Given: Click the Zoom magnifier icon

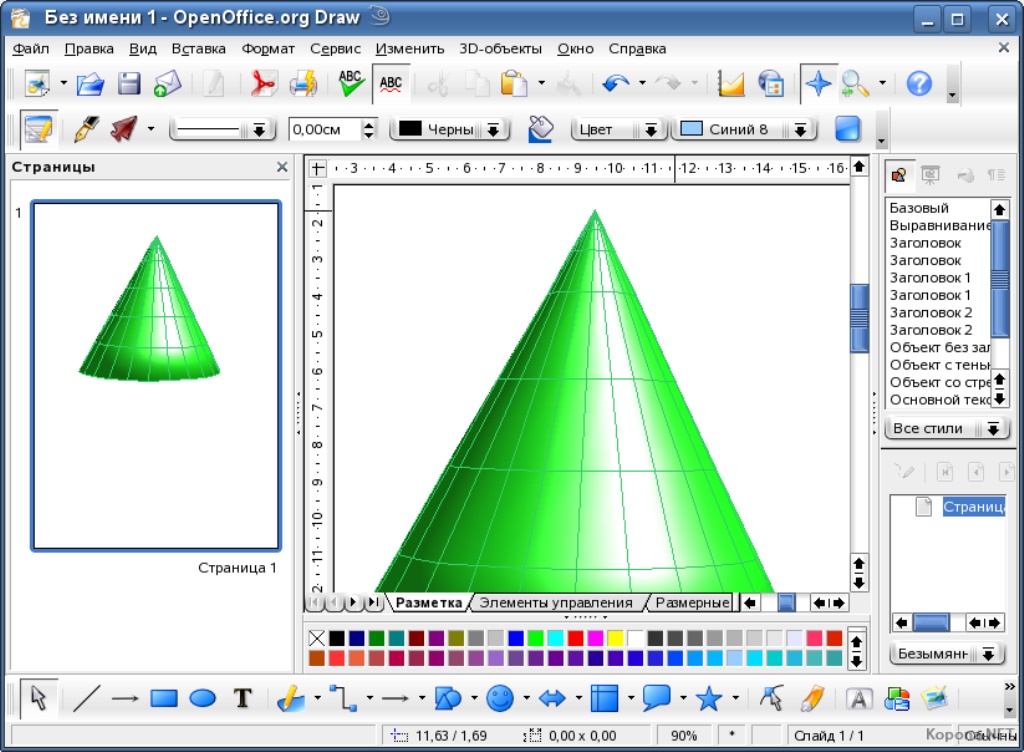Looking at the screenshot, I should click(x=854, y=84).
